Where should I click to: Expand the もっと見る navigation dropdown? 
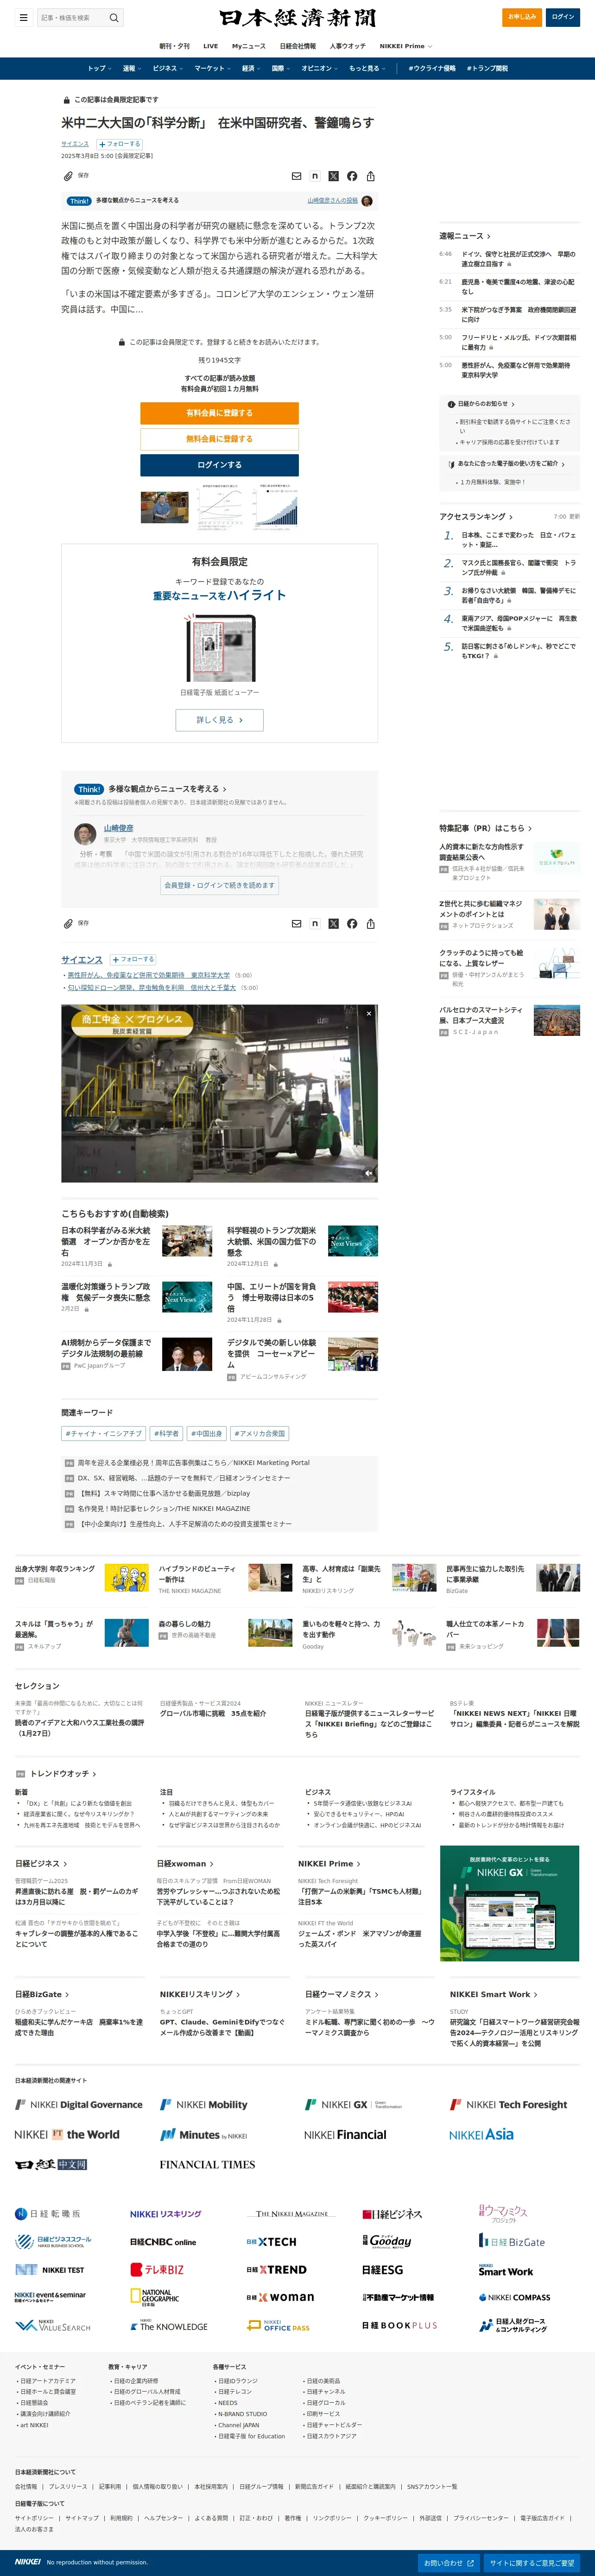click(x=367, y=68)
